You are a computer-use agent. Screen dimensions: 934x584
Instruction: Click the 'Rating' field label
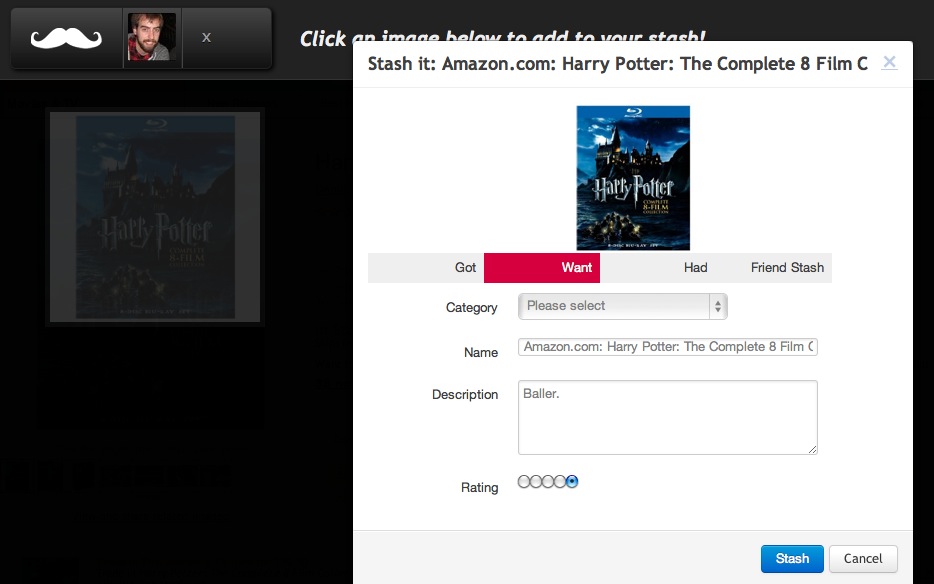[x=480, y=487]
